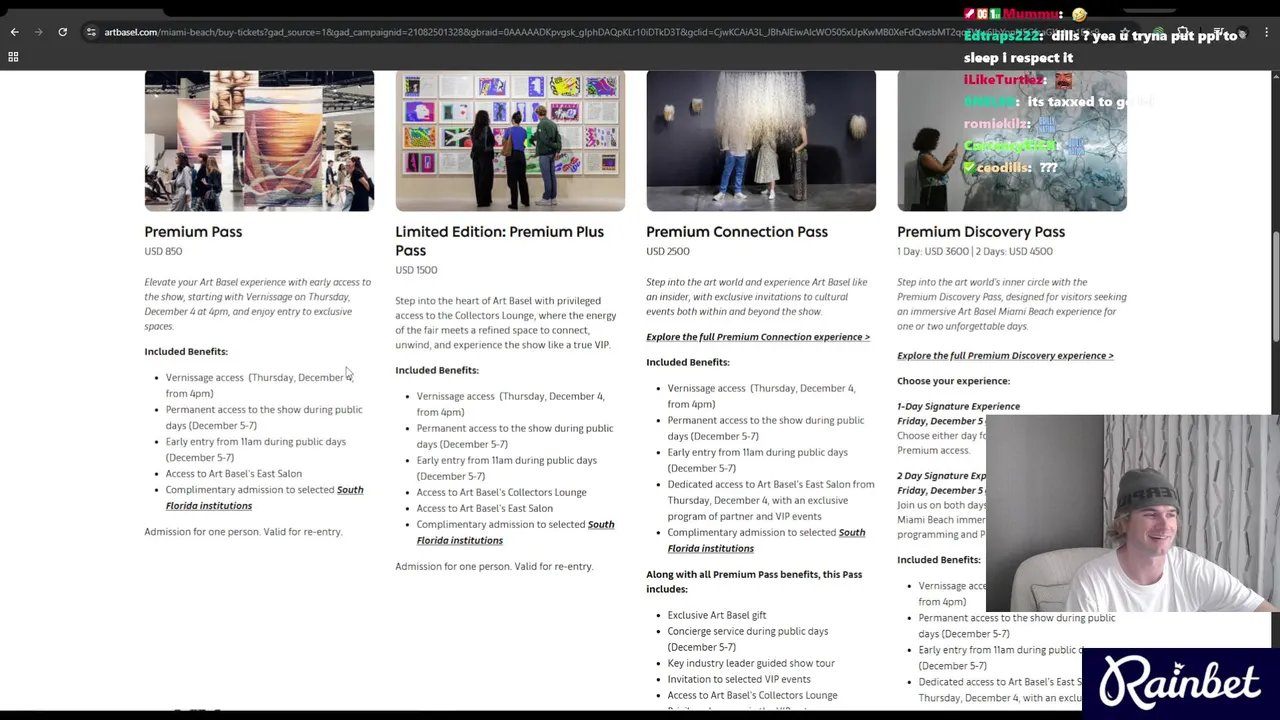
Task: Click 'Key industry leader guided show tour' item
Action: [751, 663]
